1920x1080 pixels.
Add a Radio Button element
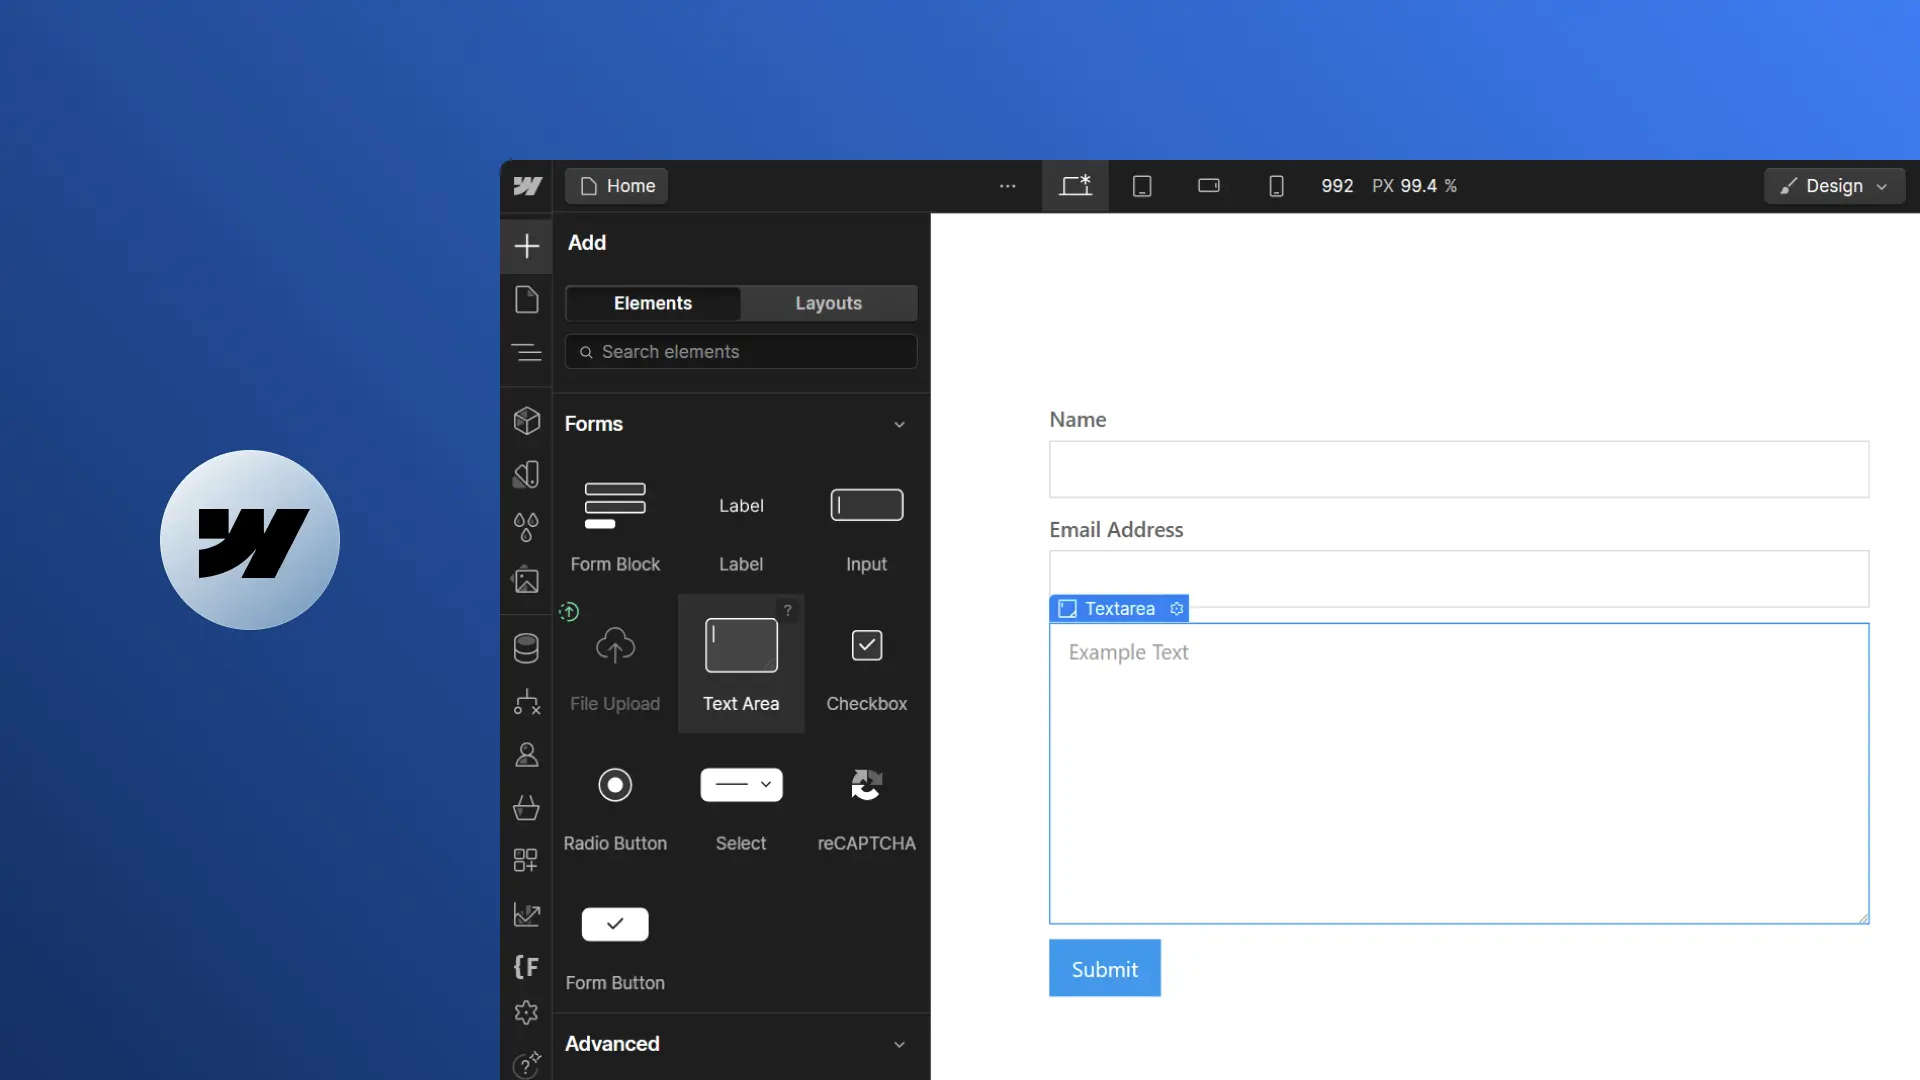coord(615,804)
